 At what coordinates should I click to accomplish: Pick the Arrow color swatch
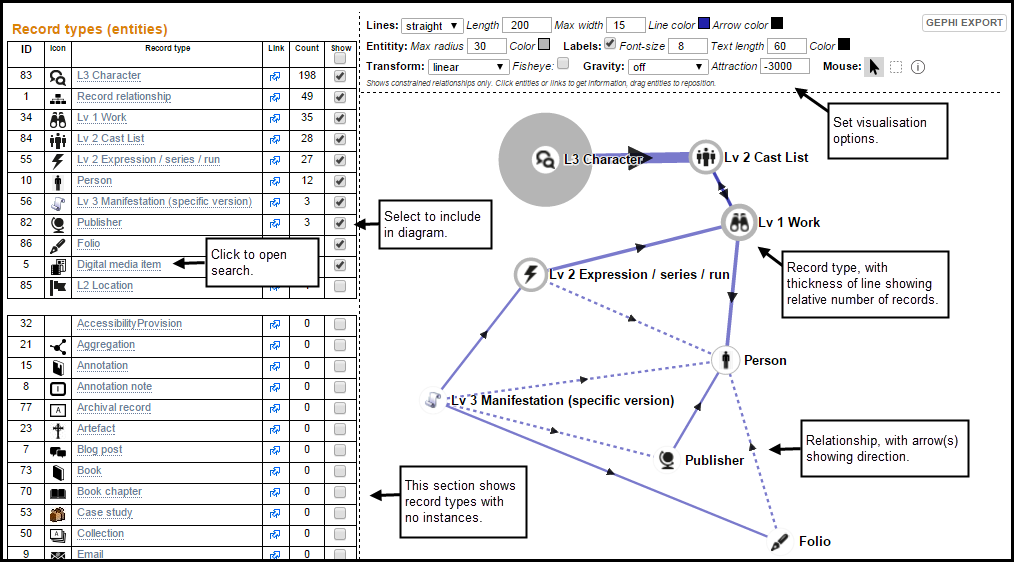pyautogui.click(x=777, y=23)
